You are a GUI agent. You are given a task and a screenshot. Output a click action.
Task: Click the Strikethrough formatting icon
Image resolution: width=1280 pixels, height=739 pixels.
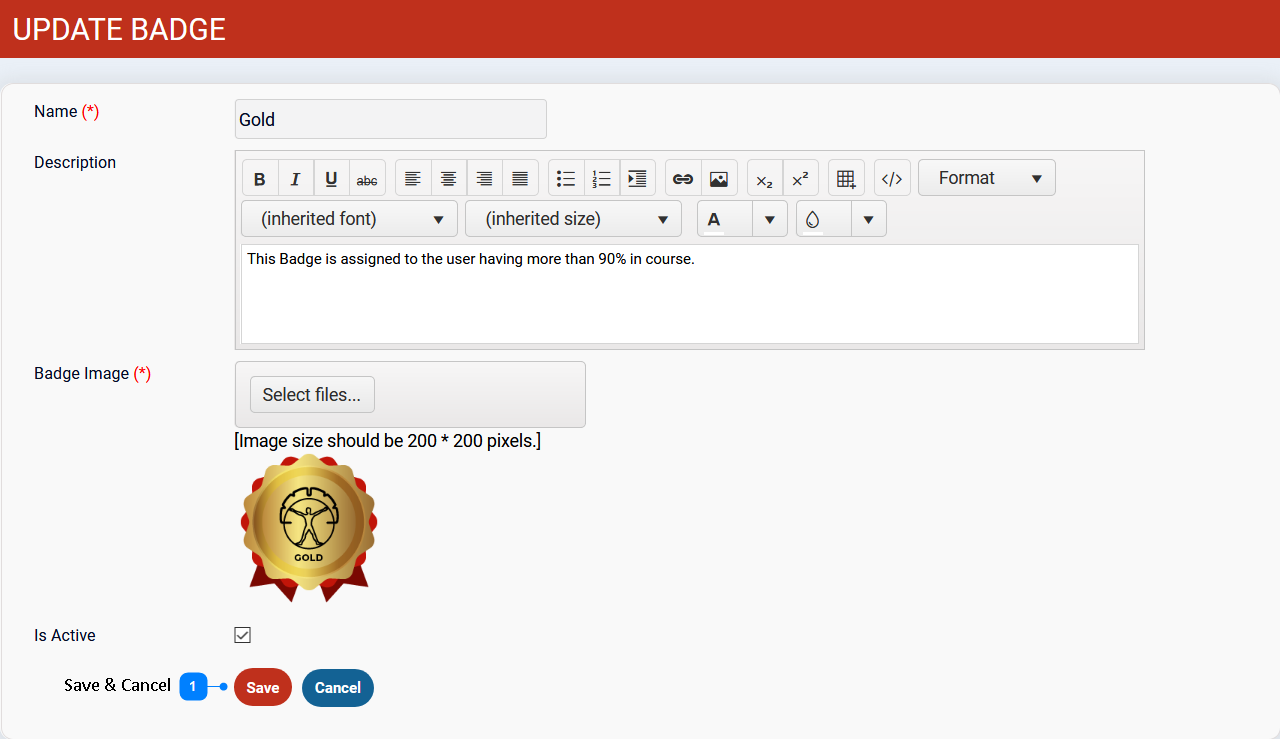tap(367, 179)
